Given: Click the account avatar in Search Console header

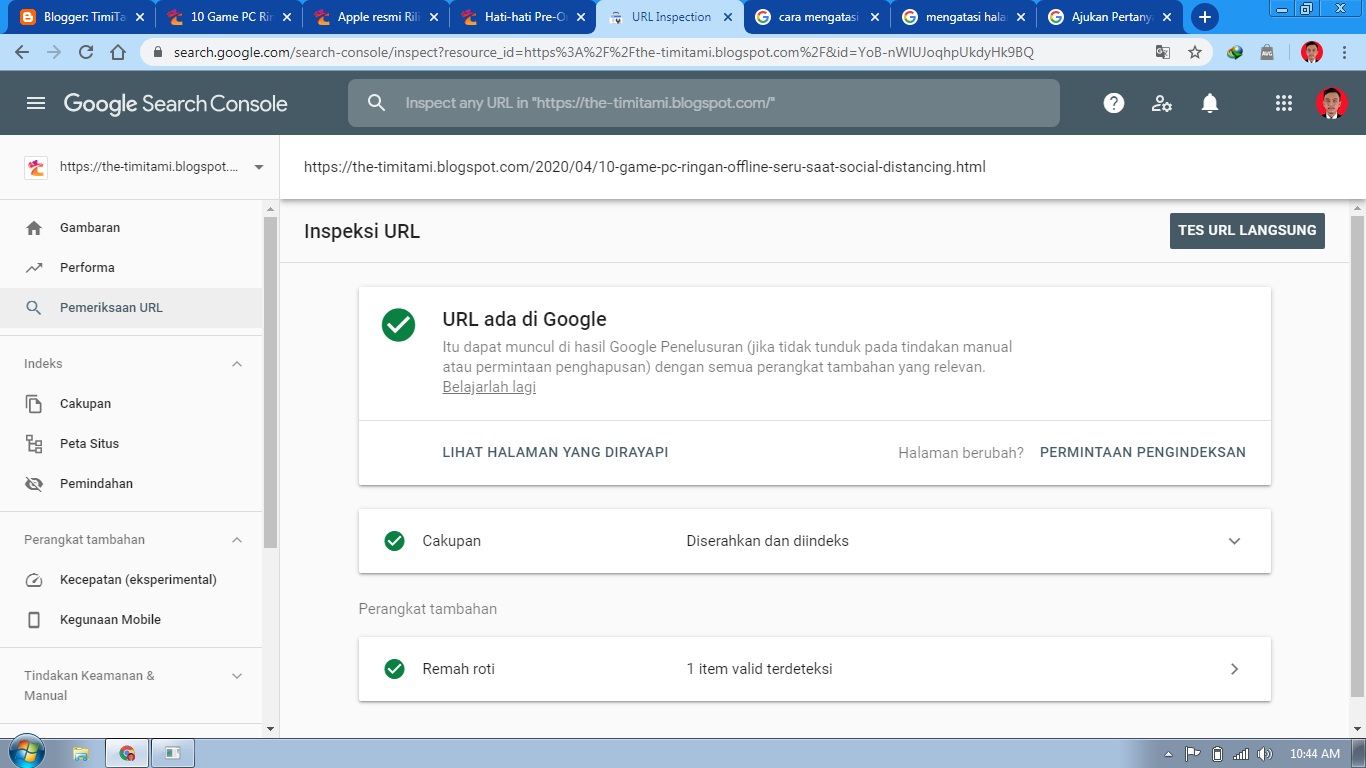Looking at the screenshot, I should point(1331,103).
